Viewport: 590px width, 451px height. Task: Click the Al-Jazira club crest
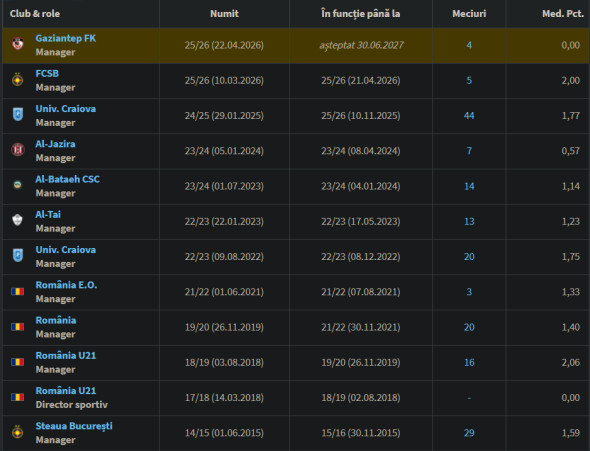[x=18, y=150]
